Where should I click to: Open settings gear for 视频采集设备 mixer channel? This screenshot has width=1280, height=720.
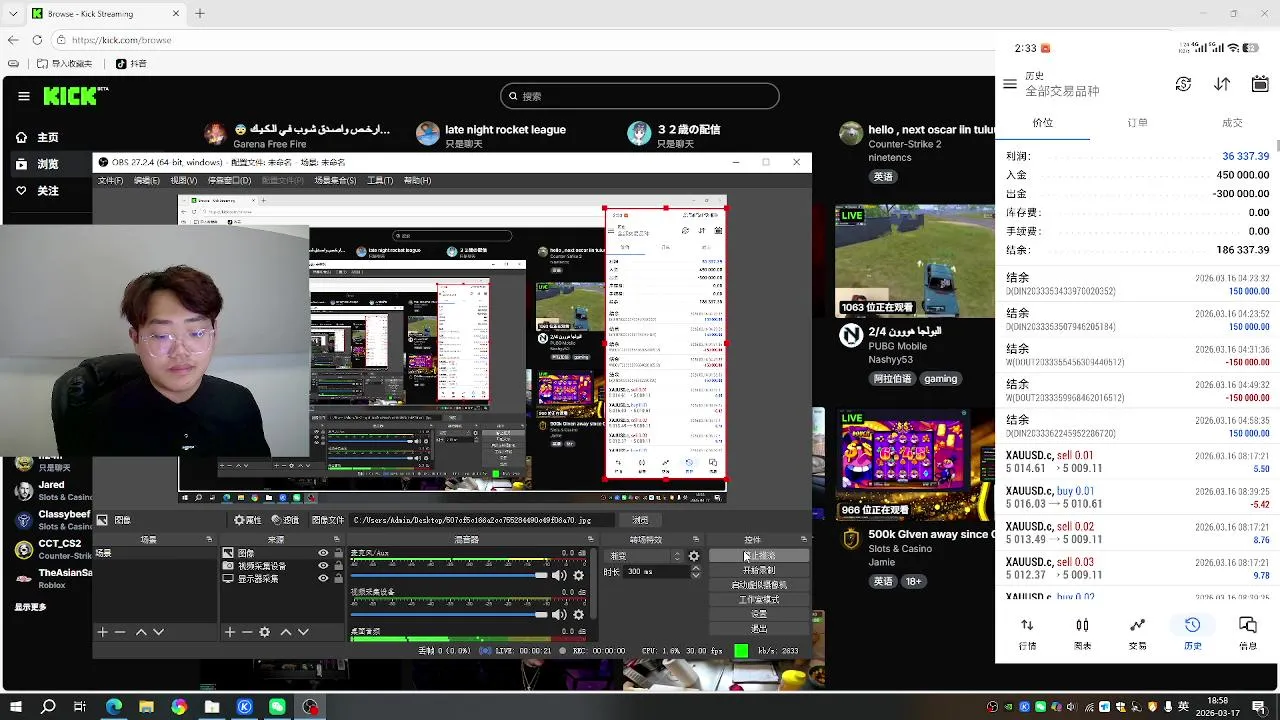[578, 614]
